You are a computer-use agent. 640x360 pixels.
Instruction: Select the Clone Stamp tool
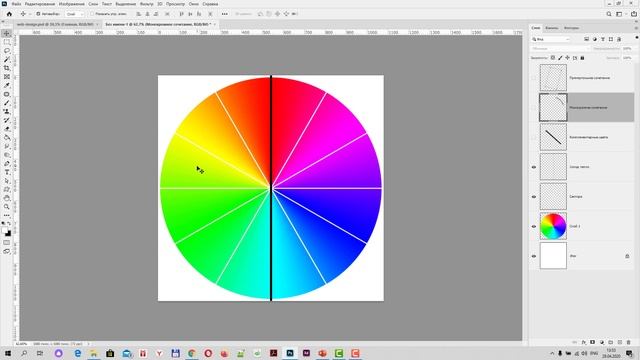pyautogui.click(x=7, y=111)
